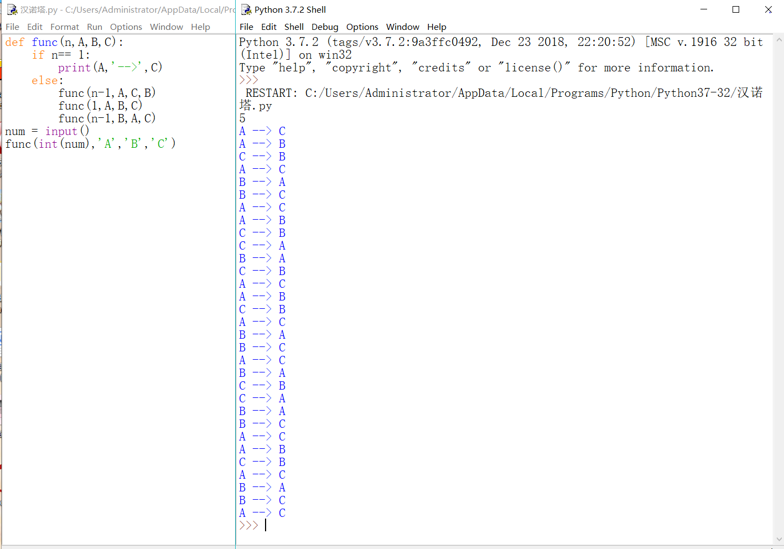This screenshot has height=549, width=784.
Task: Open Help menu in Python Shell
Action: pyautogui.click(x=436, y=27)
